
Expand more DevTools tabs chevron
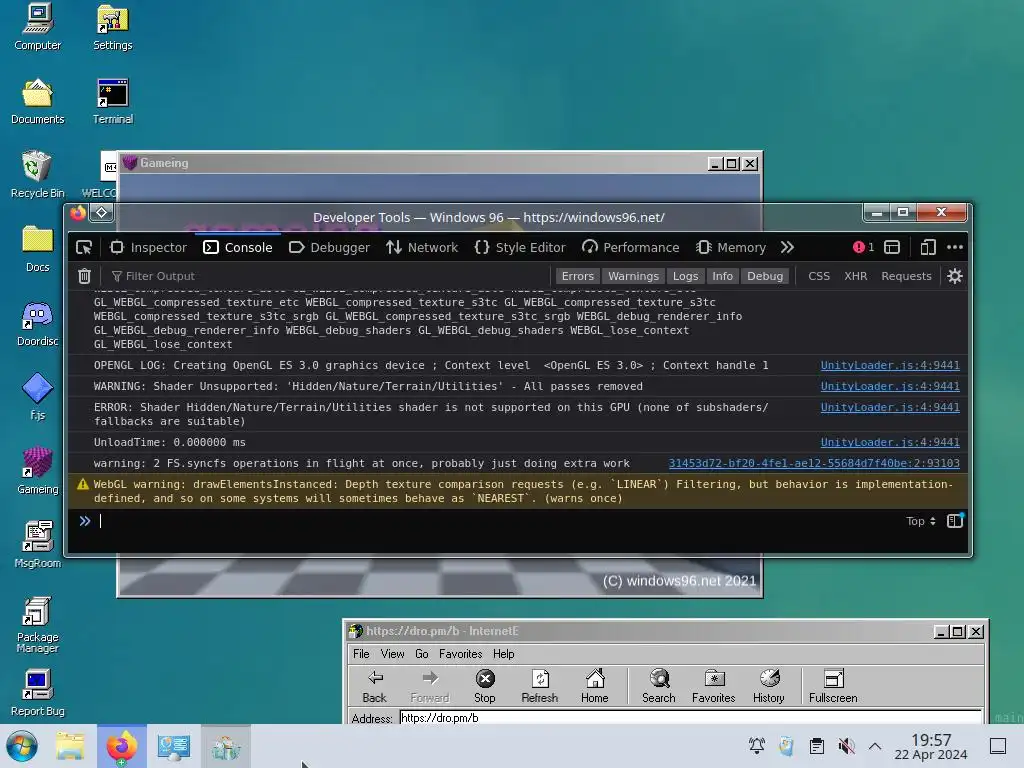click(787, 248)
